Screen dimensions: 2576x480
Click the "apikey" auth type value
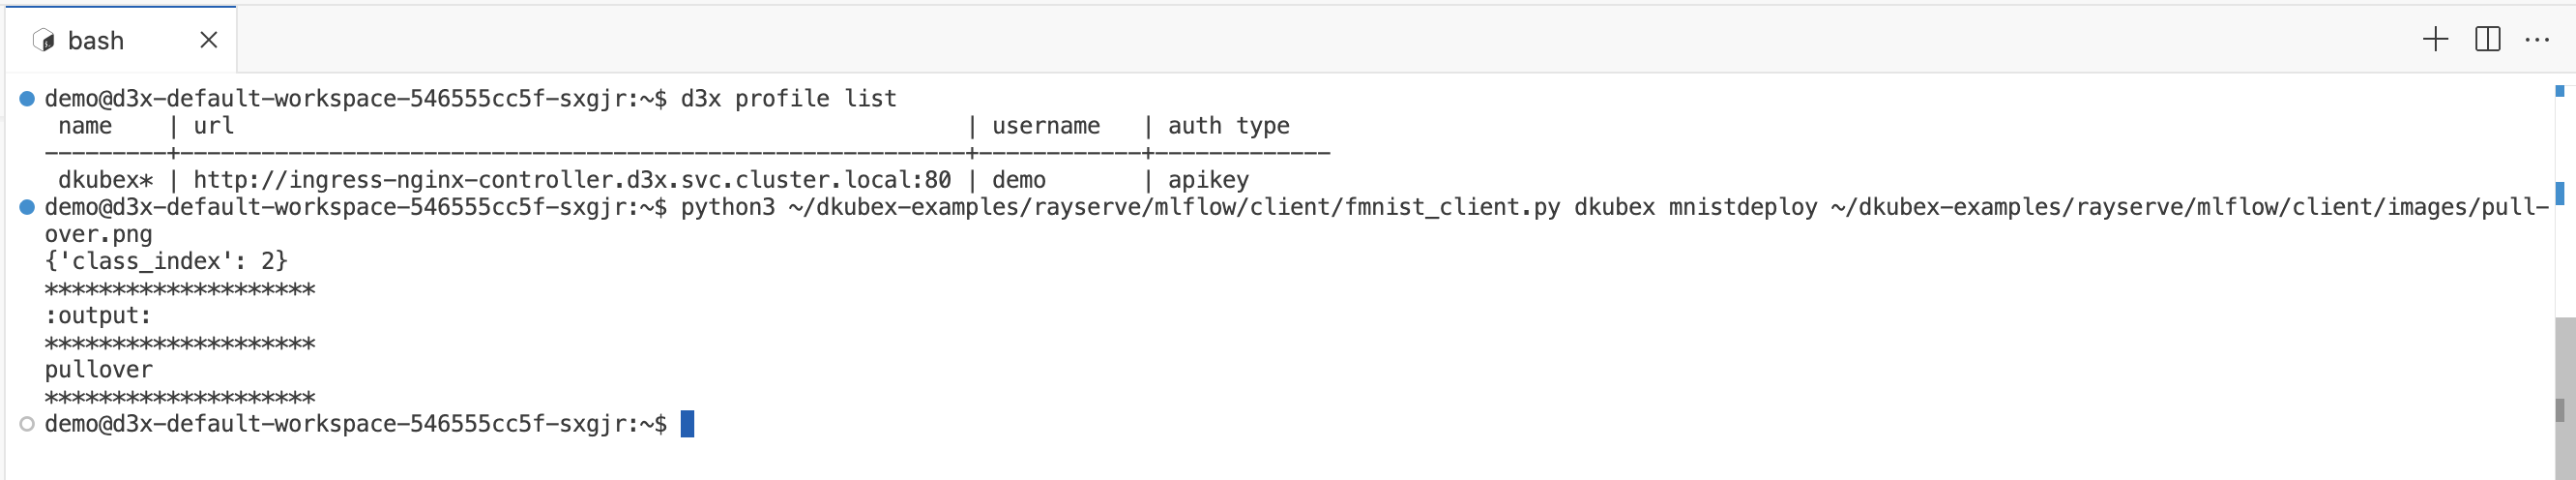pyautogui.click(x=1208, y=180)
